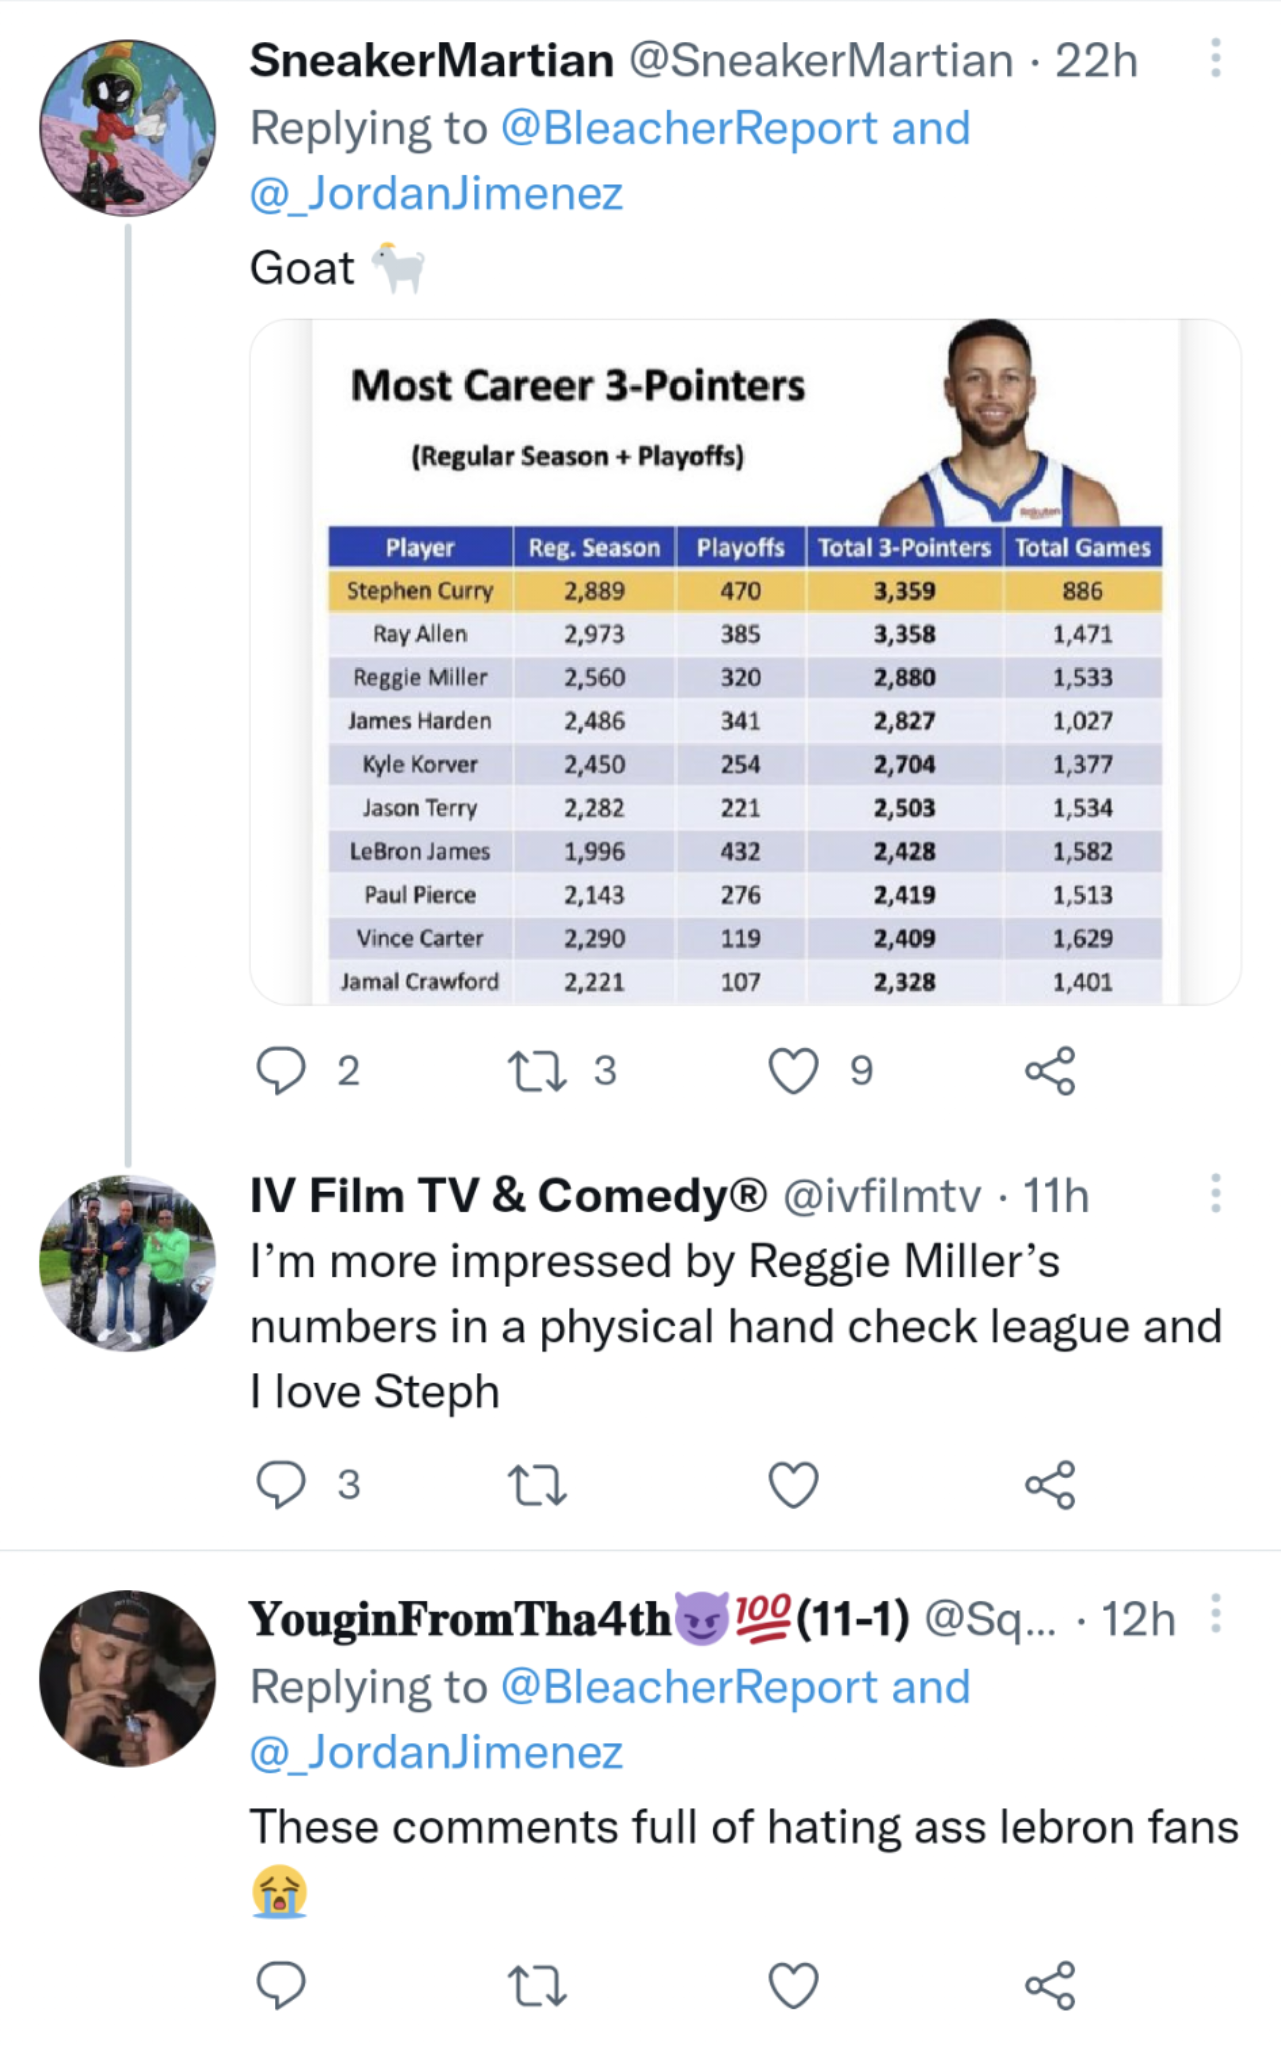Viewport: 1281px width, 2048px height.
Task: Open more options for SneakerMartian's tweet
Action: [1215, 58]
